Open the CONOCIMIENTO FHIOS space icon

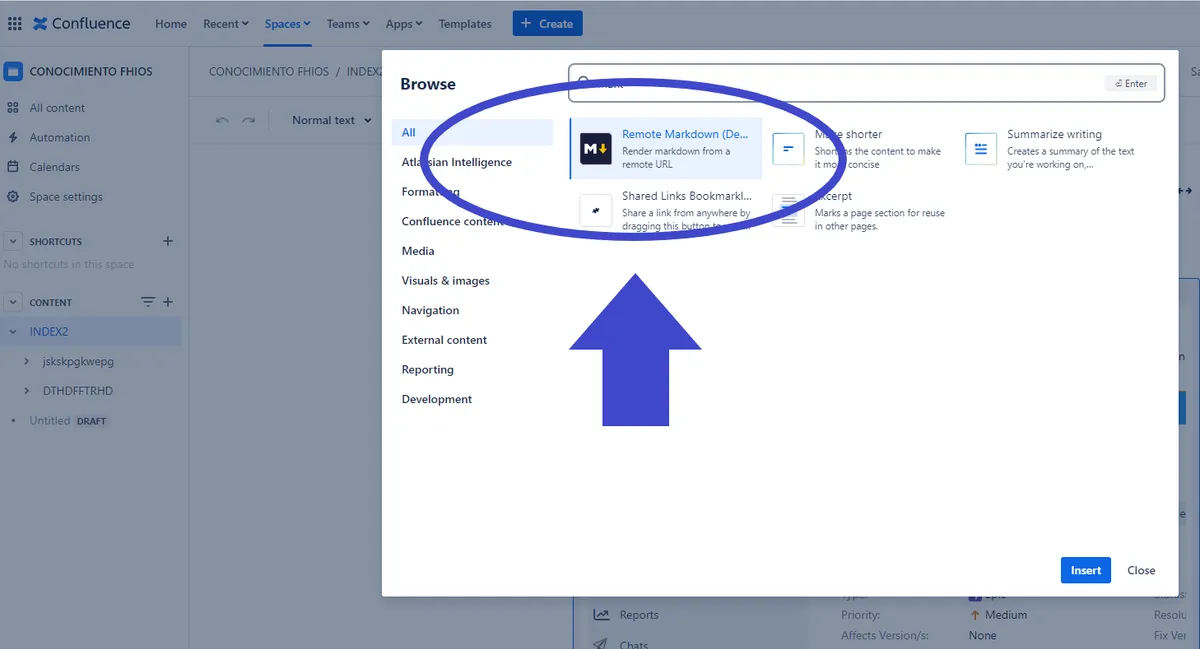pyautogui.click(x=13, y=71)
